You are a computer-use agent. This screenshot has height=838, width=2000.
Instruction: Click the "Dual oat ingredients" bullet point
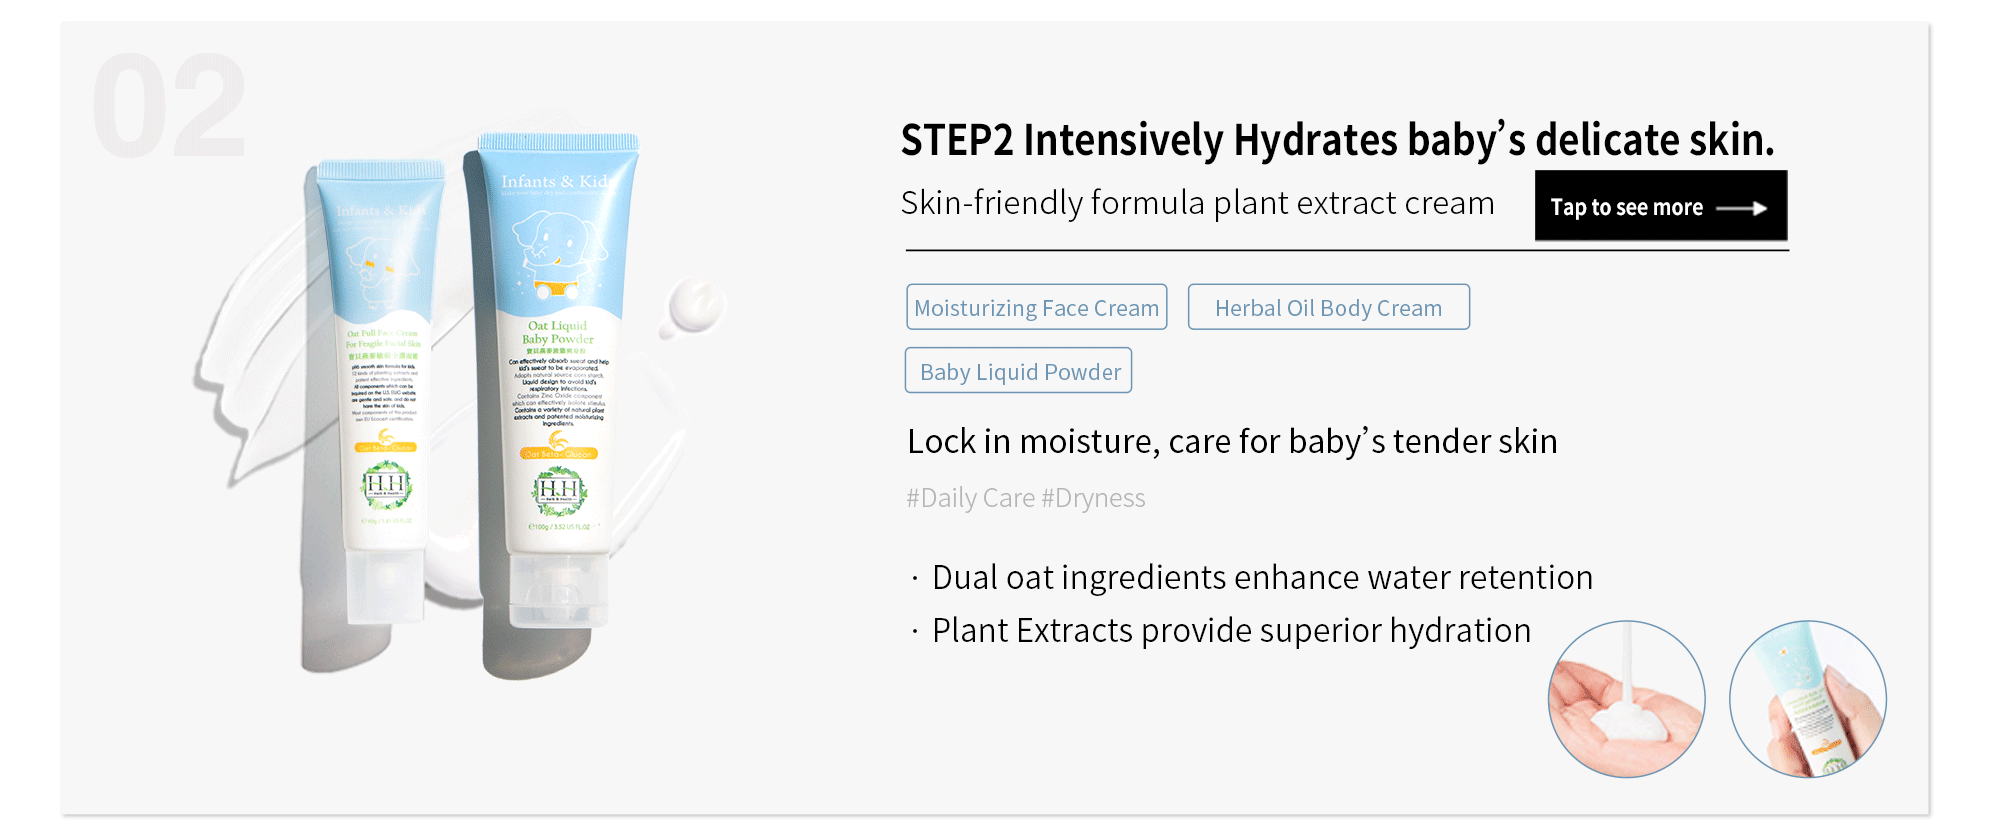(x=1261, y=577)
